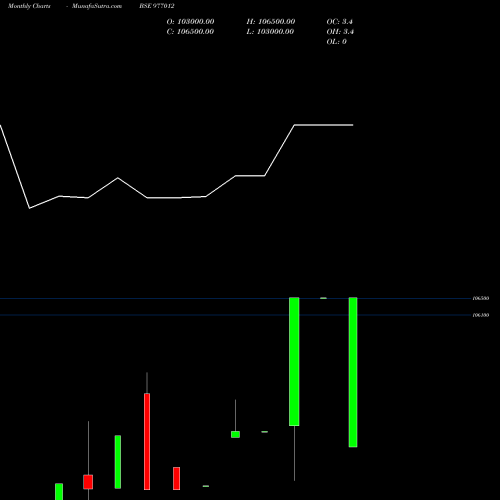Click the price axis label just below 106500

pos(481,315)
